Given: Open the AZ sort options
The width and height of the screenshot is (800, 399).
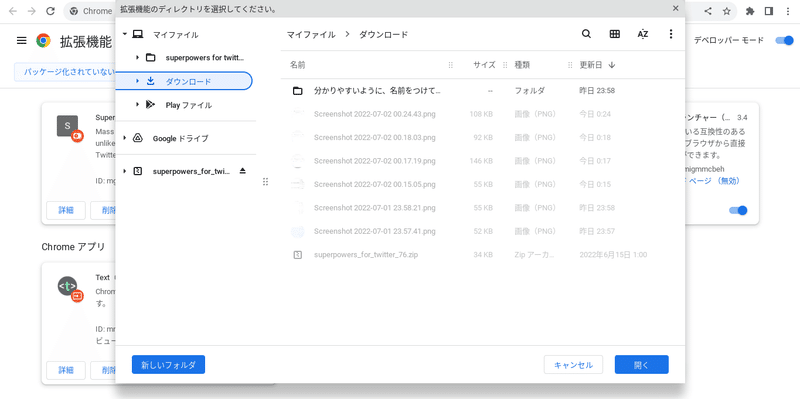Looking at the screenshot, I should click(x=643, y=34).
